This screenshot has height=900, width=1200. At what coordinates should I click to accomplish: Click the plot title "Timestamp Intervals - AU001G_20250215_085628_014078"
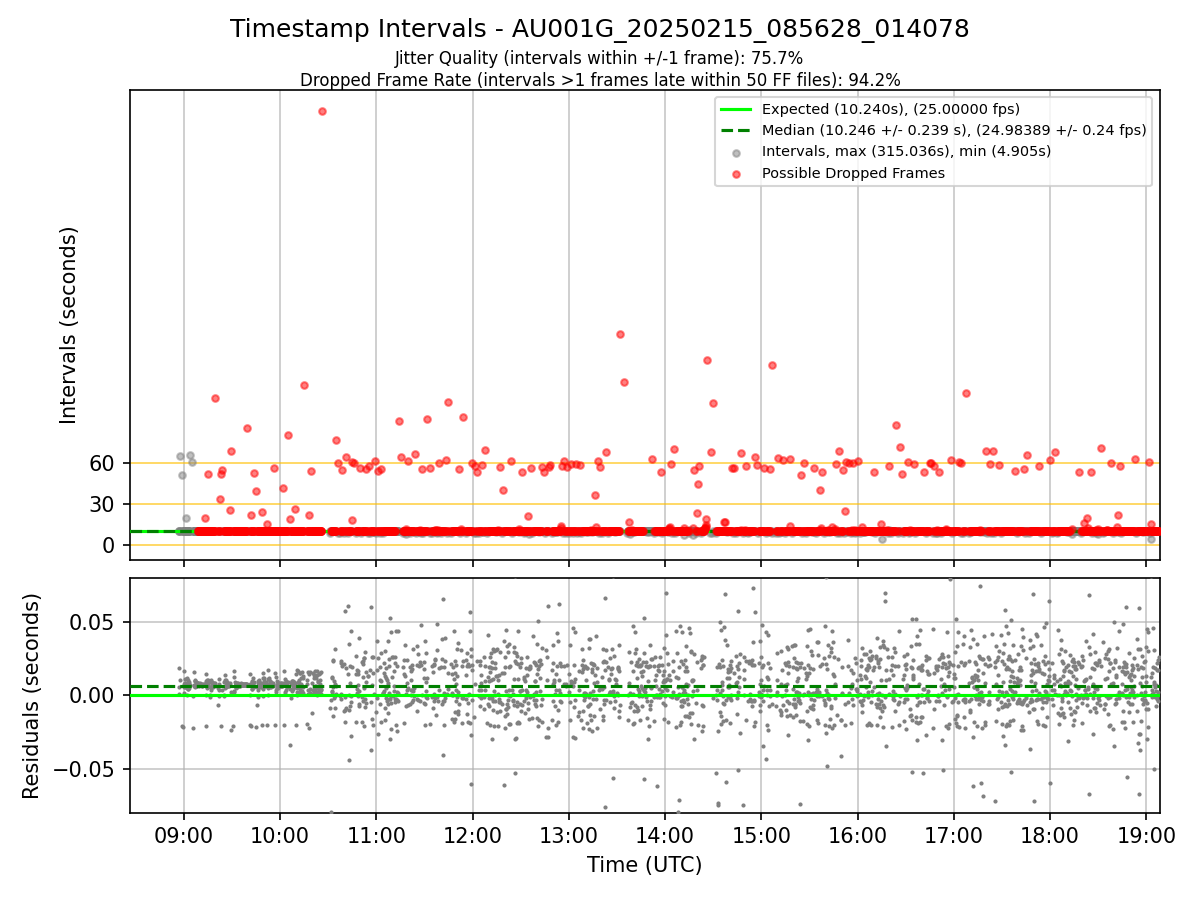tap(600, 29)
